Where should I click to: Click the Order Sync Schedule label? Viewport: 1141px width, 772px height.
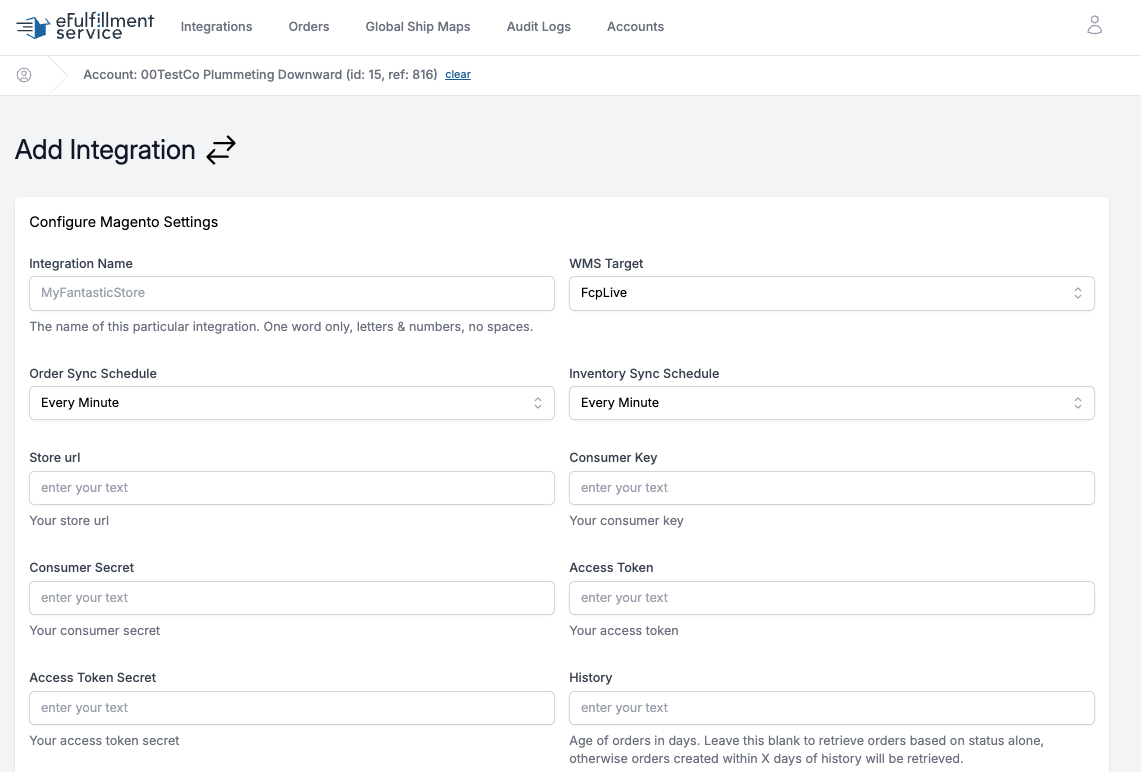tap(93, 373)
